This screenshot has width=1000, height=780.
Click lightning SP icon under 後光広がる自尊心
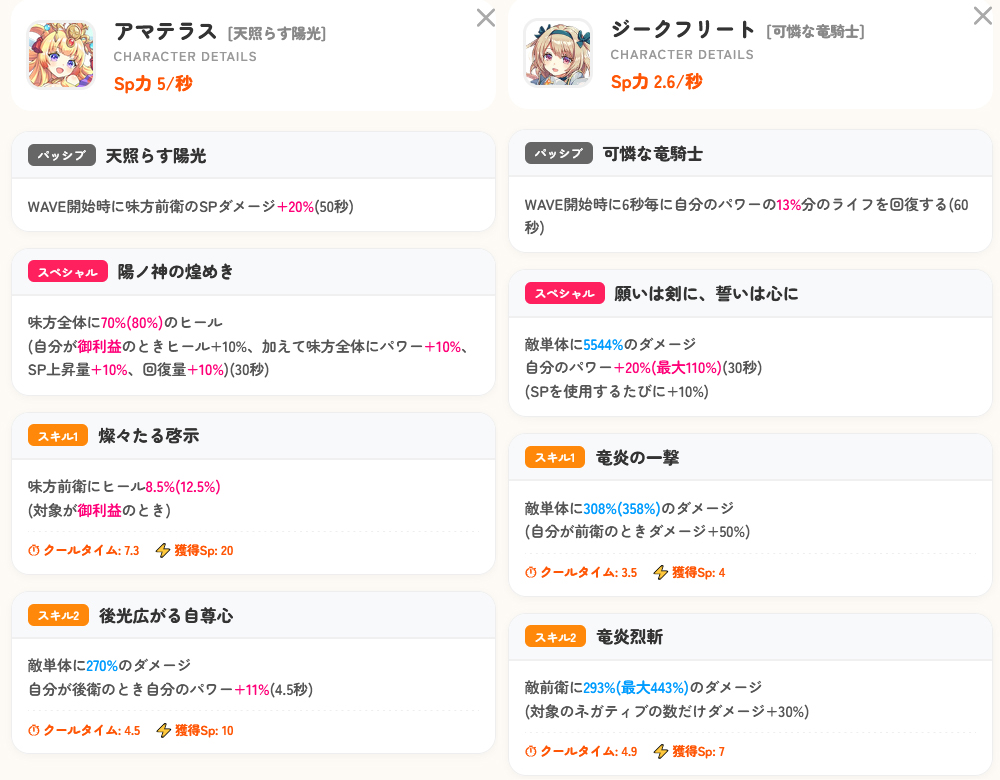point(163,730)
